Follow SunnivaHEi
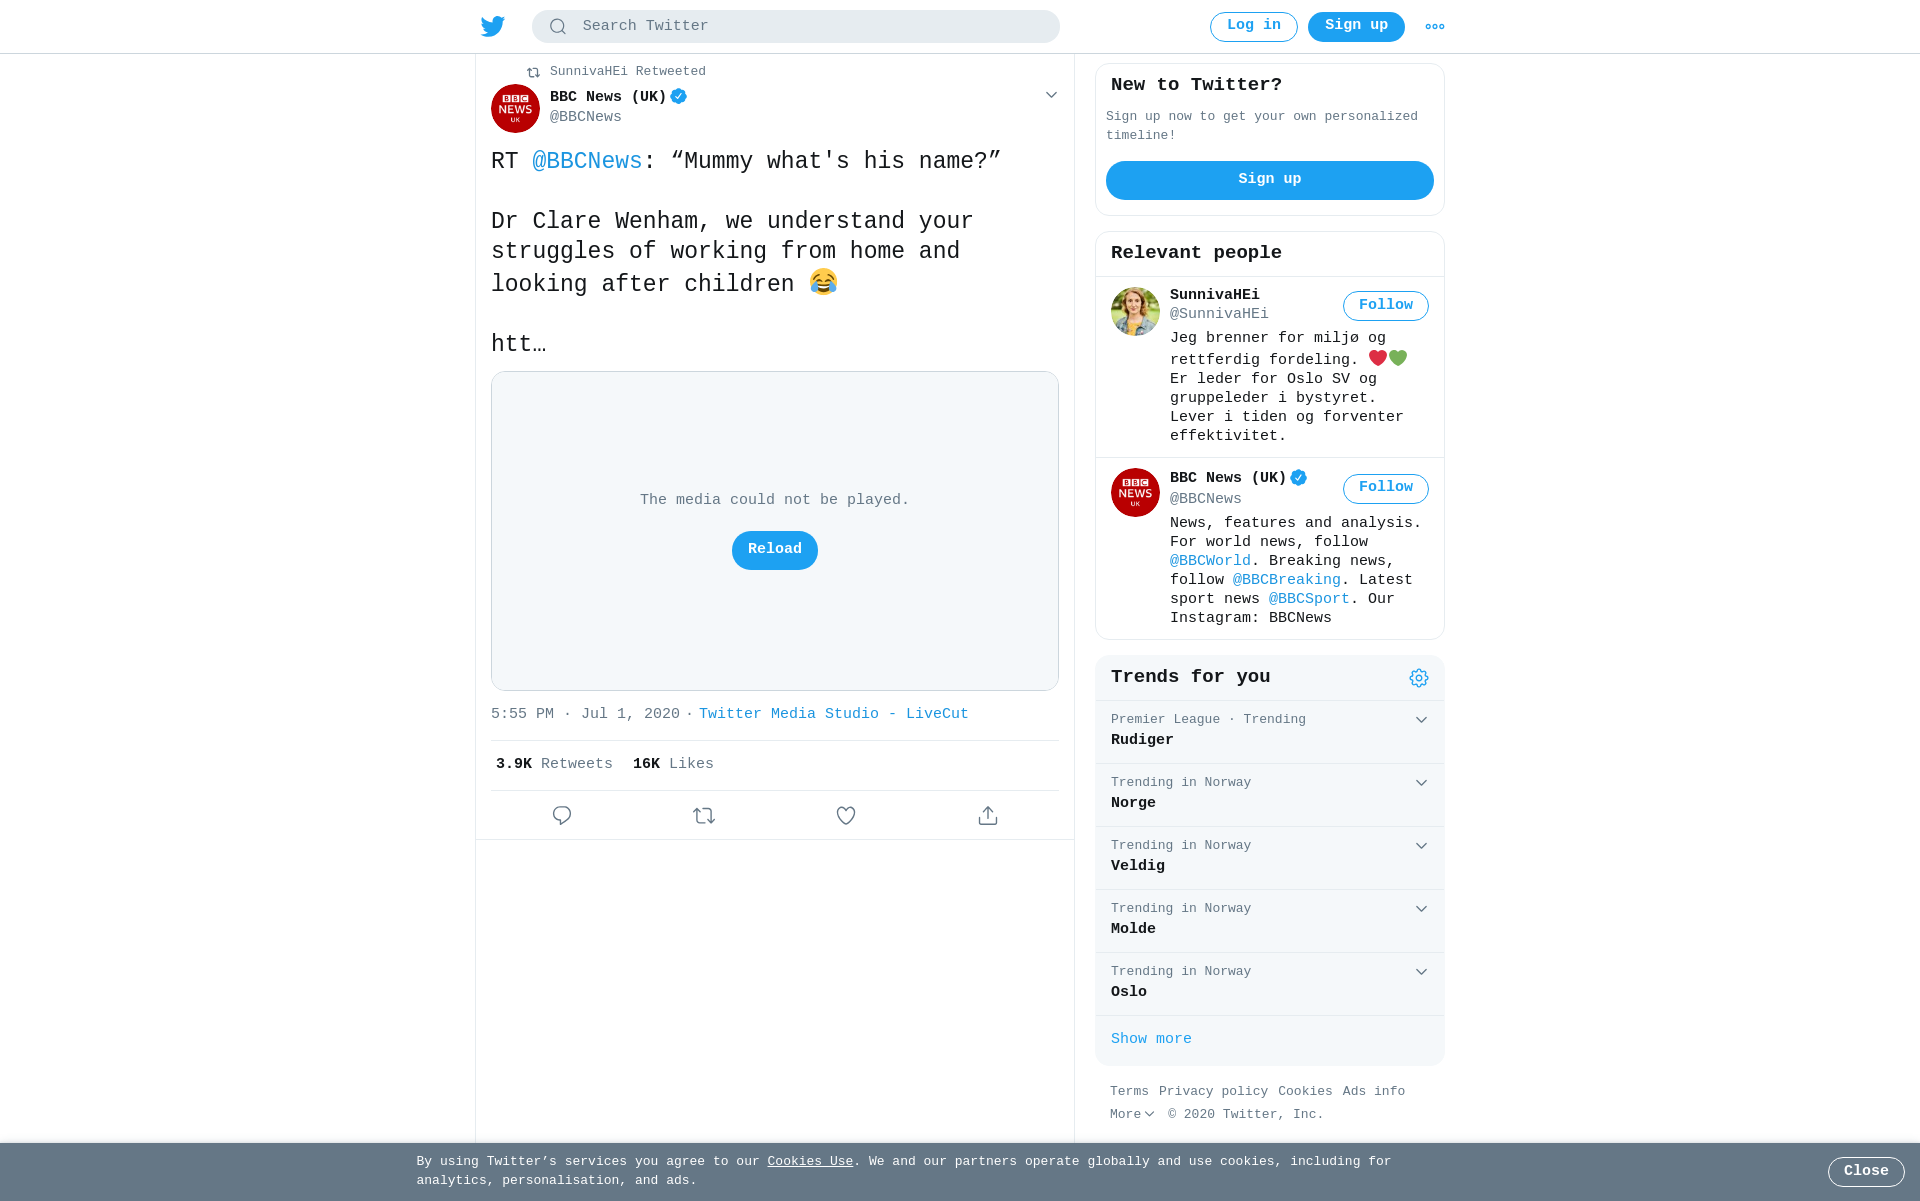 (x=1386, y=306)
